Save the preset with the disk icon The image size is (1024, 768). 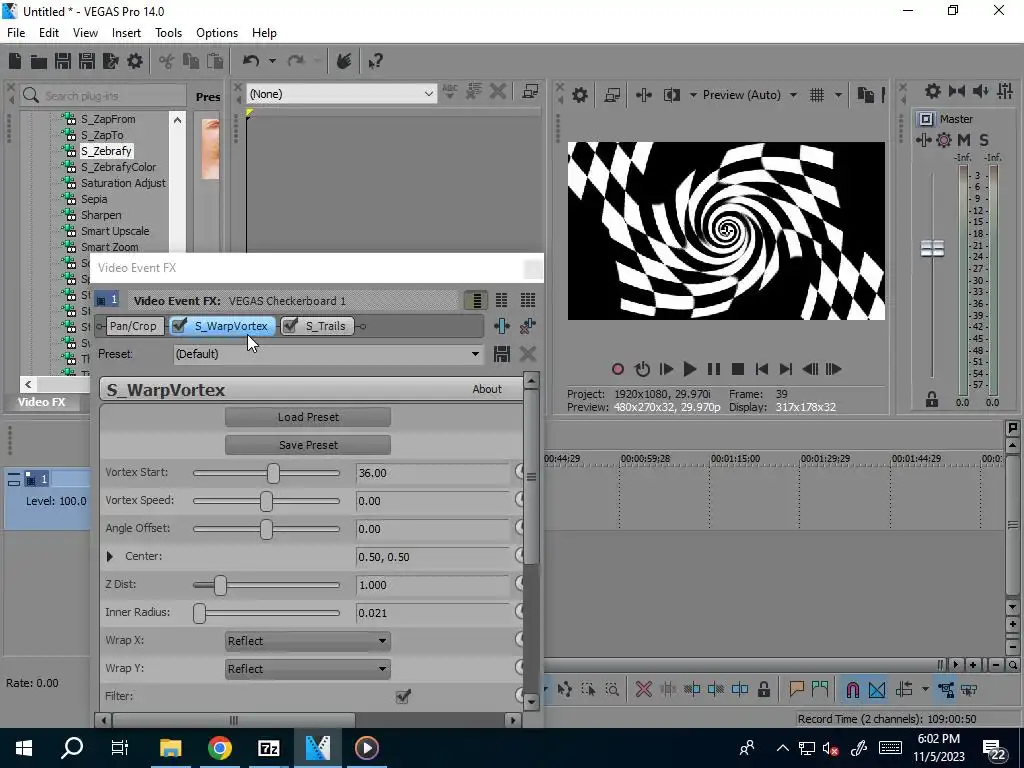(x=502, y=354)
